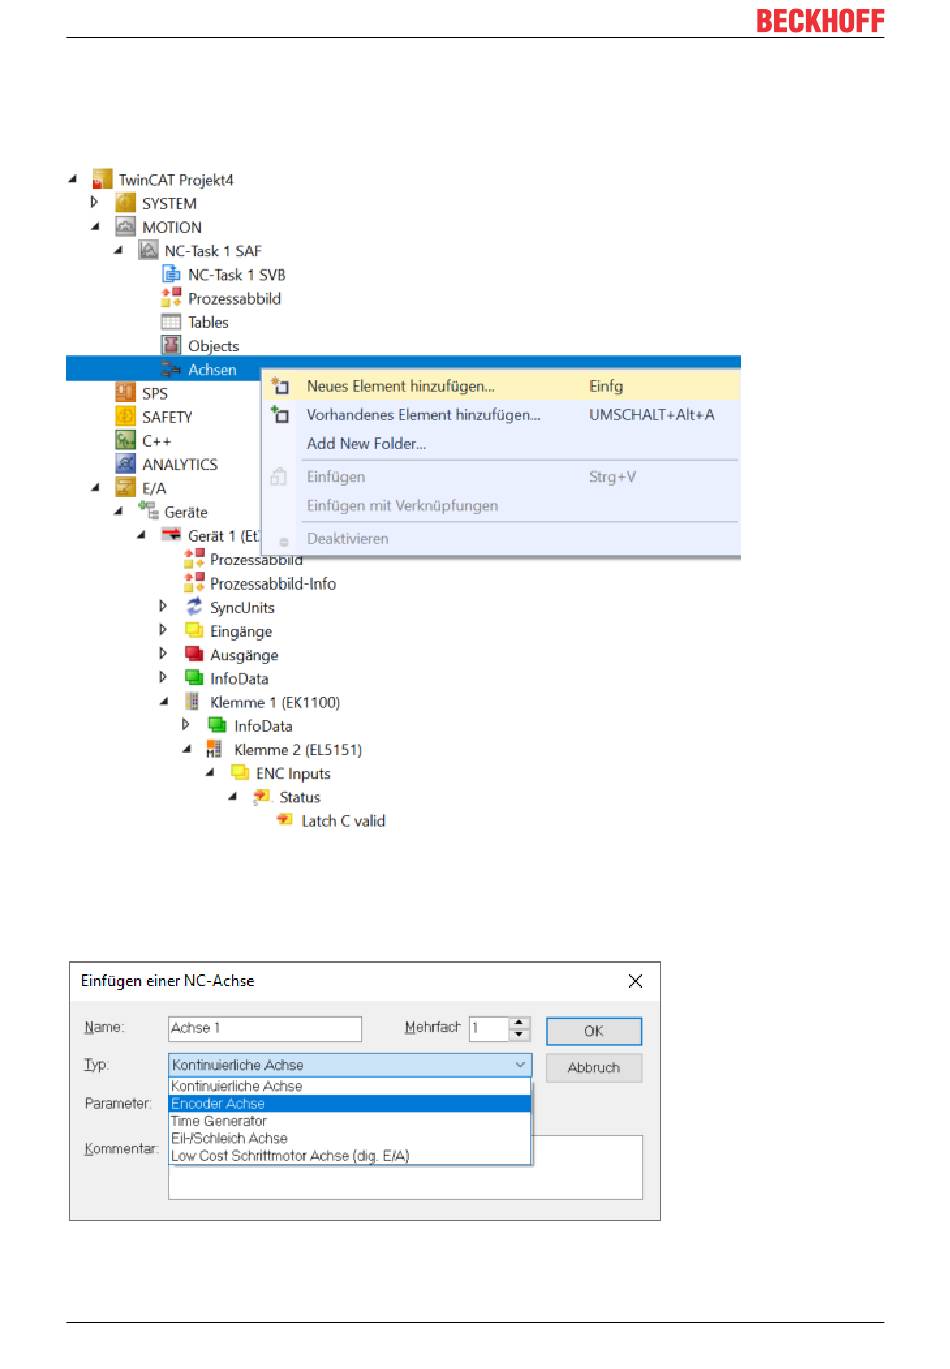Click the yellow Eingänge icon

[194, 630]
